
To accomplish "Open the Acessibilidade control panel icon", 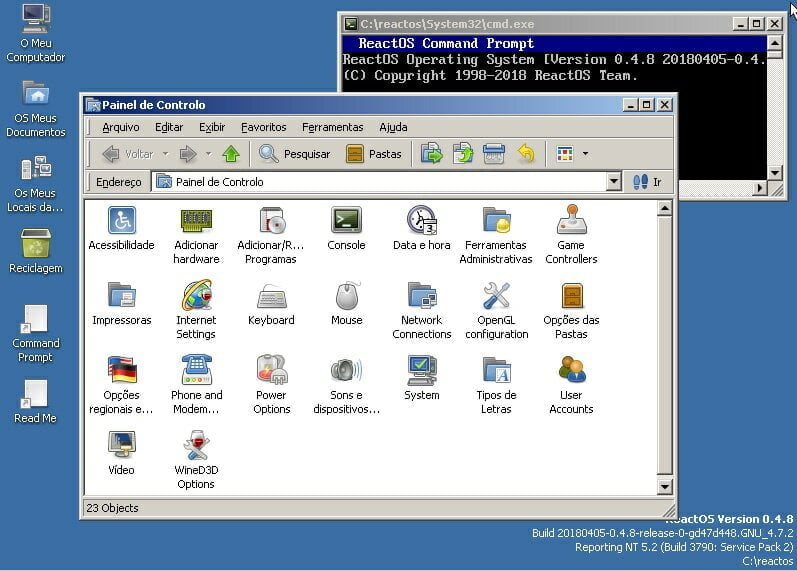I will coord(121,220).
